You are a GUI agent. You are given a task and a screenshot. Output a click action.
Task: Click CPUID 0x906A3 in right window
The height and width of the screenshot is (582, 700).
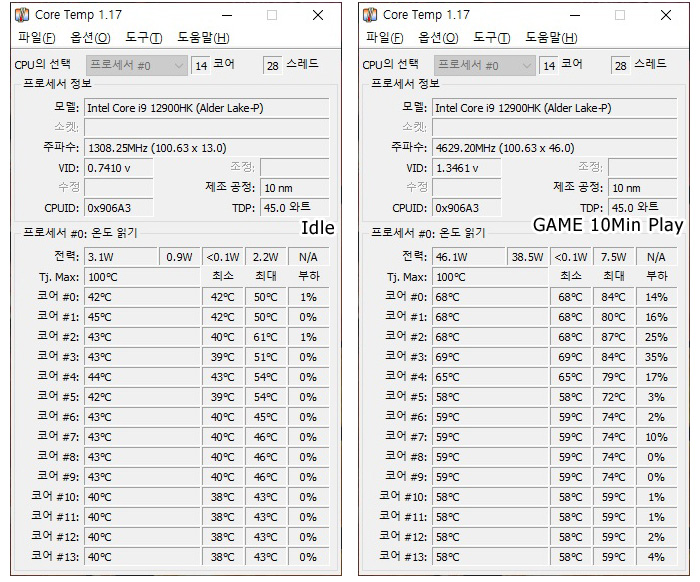pyautogui.click(x=467, y=208)
